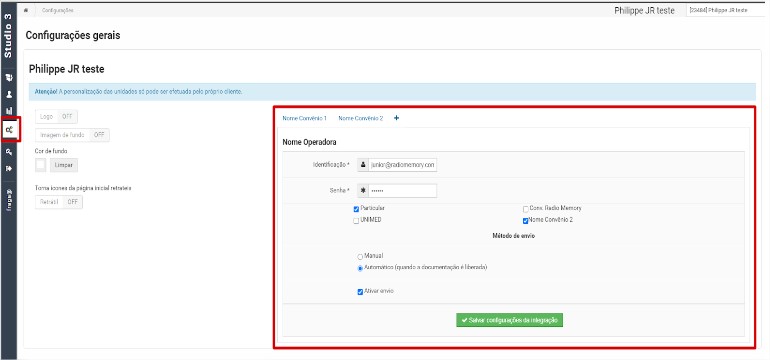Open the background color swatch
770x360 pixels.
tap(41, 165)
